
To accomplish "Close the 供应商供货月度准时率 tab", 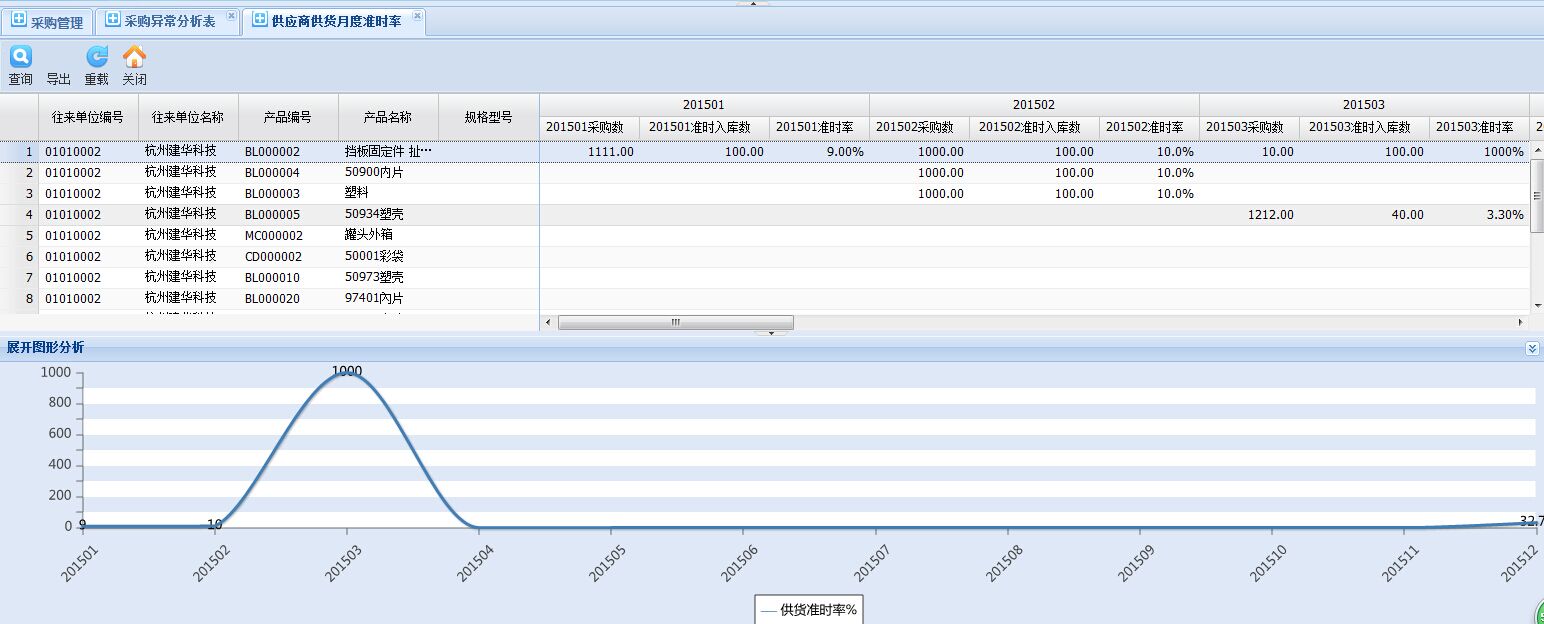I will pyautogui.click(x=417, y=16).
